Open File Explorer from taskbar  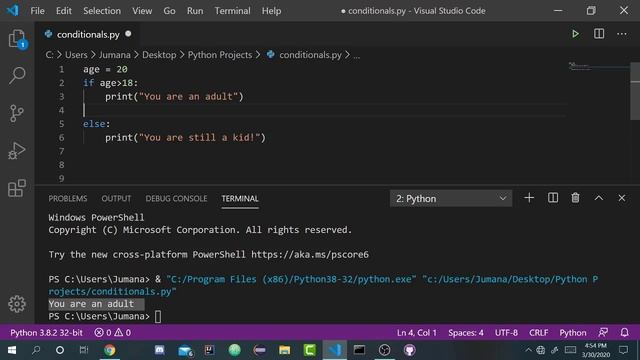(x=284, y=350)
